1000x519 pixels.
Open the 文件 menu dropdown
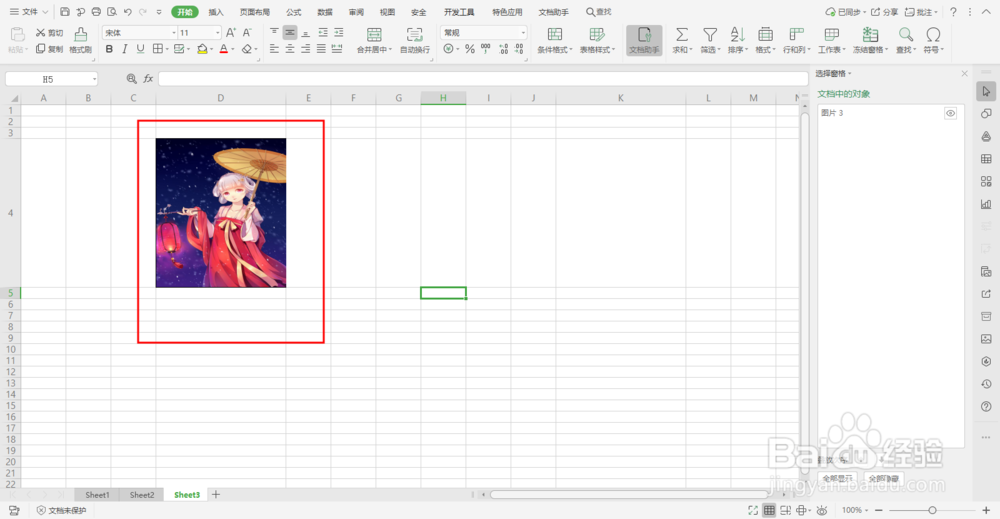tap(29, 11)
